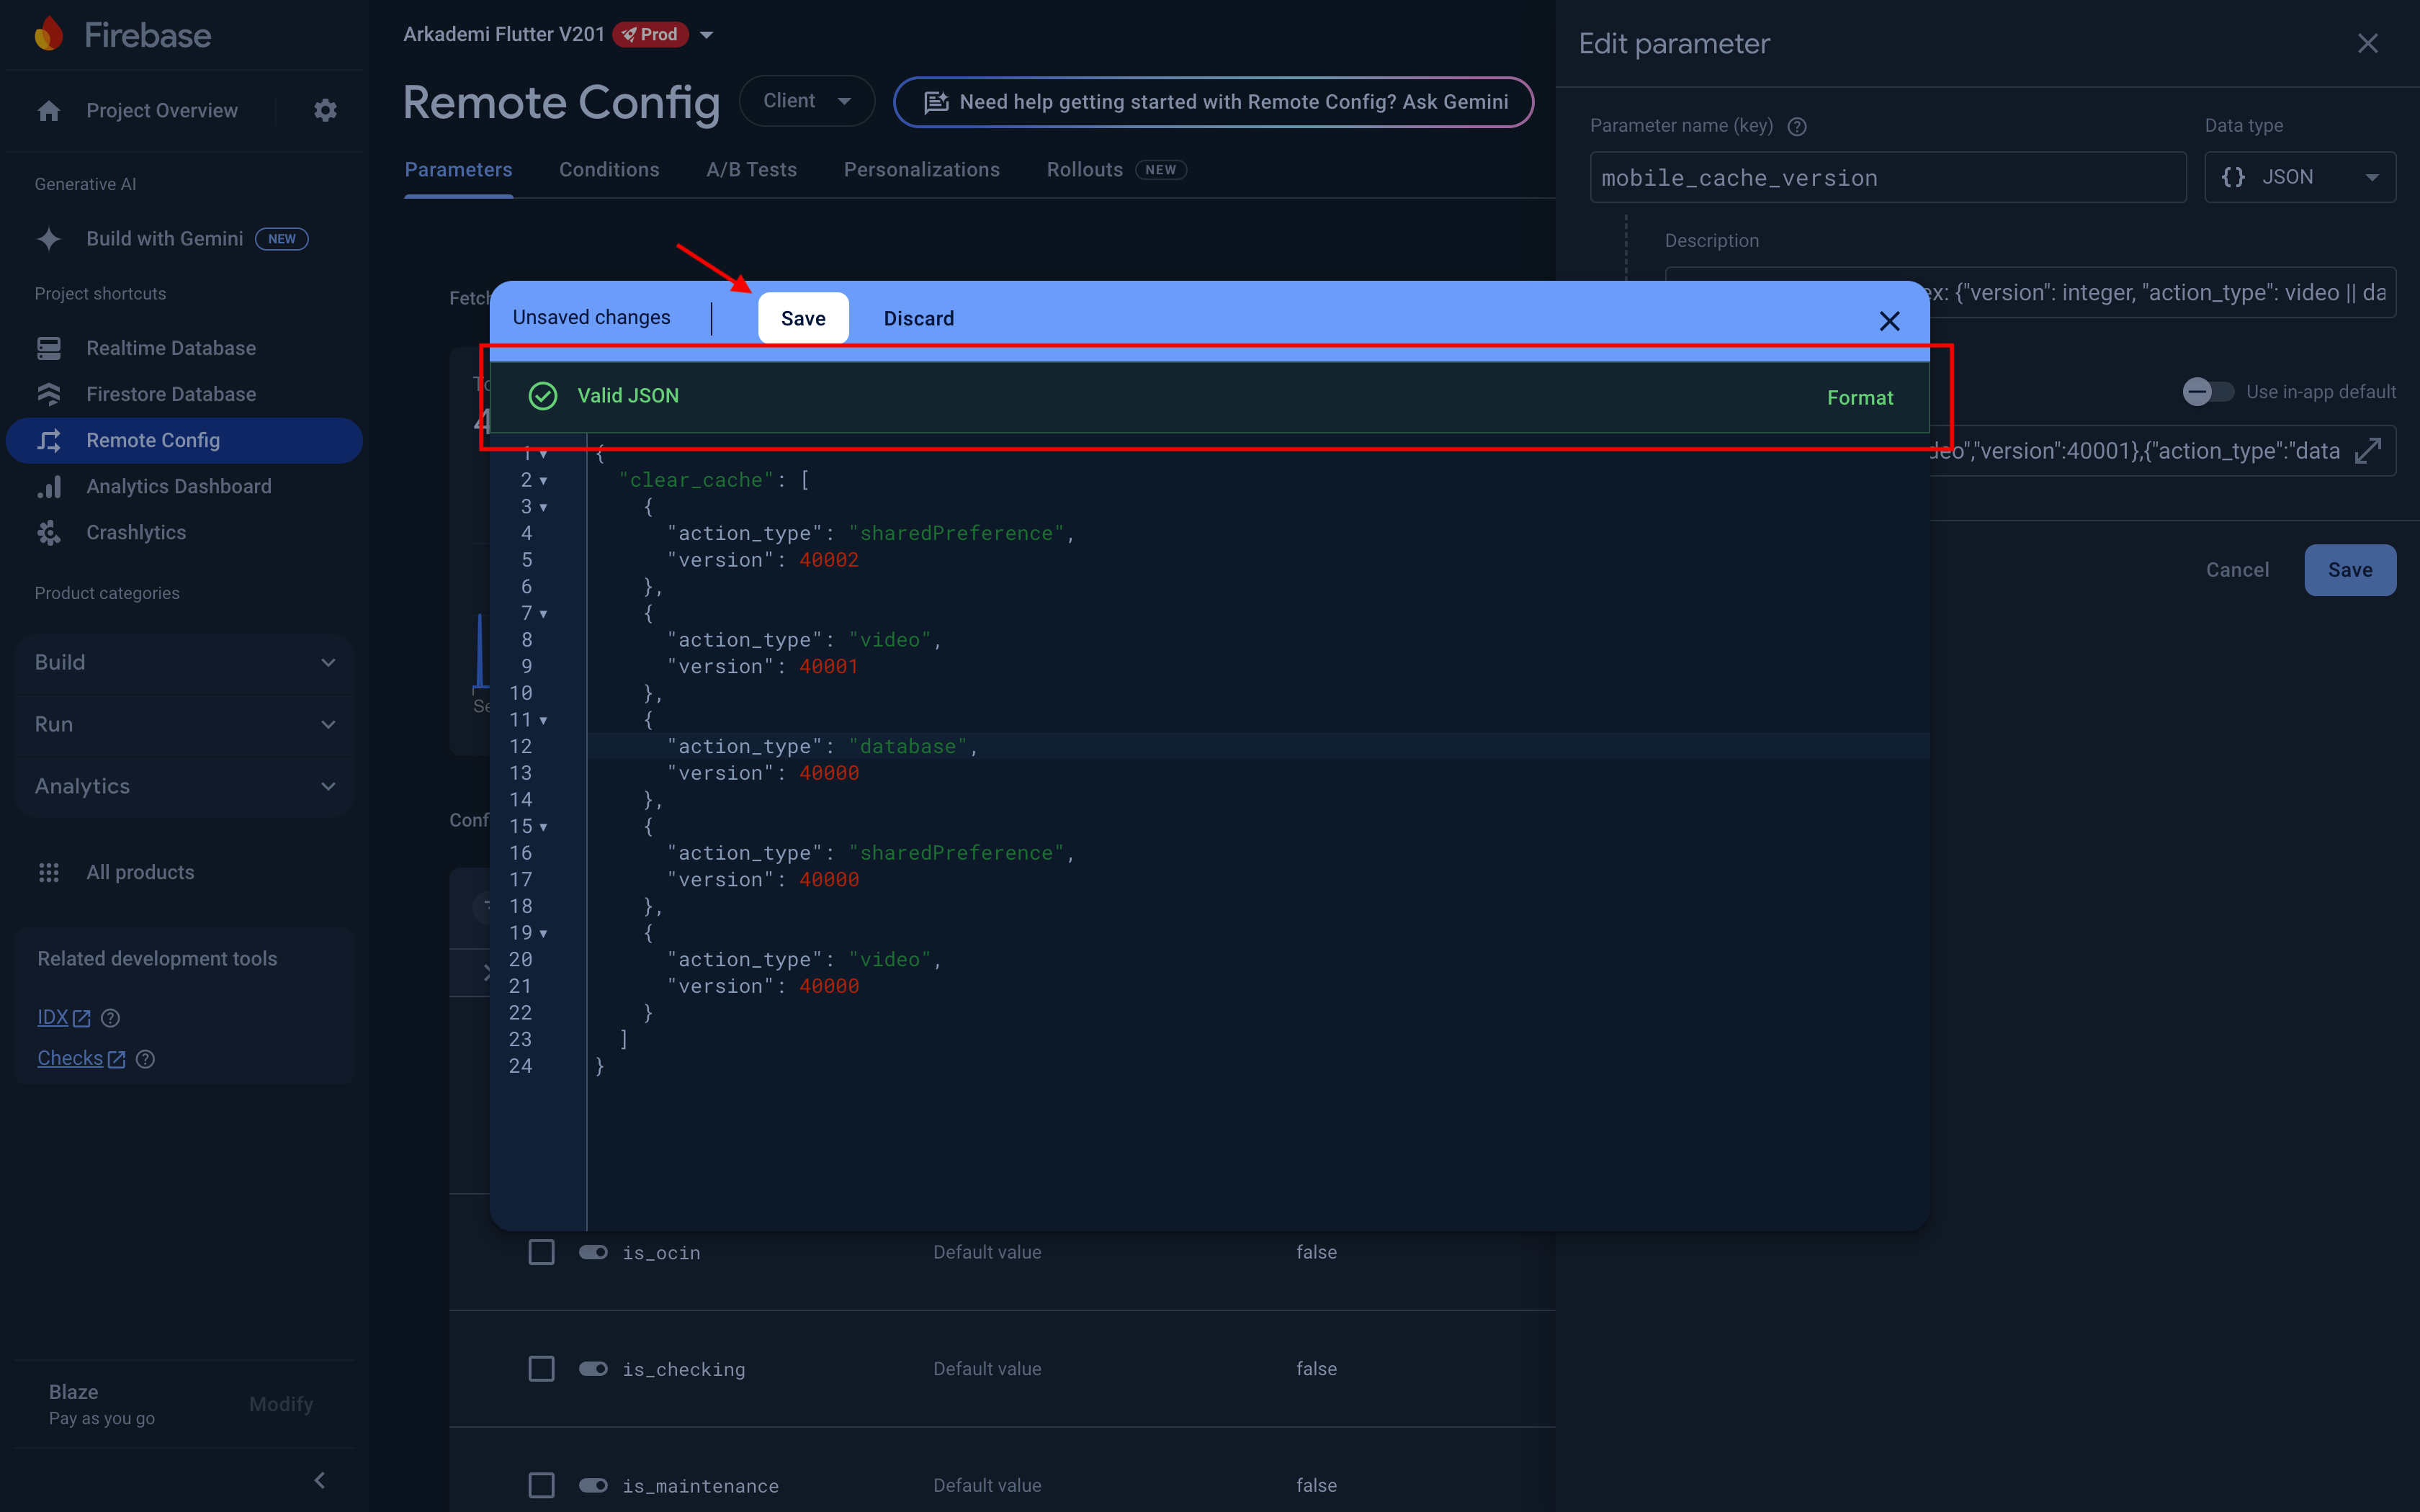Open Build with Gemini
The image size is (2420, 1512).
[164, 238]
